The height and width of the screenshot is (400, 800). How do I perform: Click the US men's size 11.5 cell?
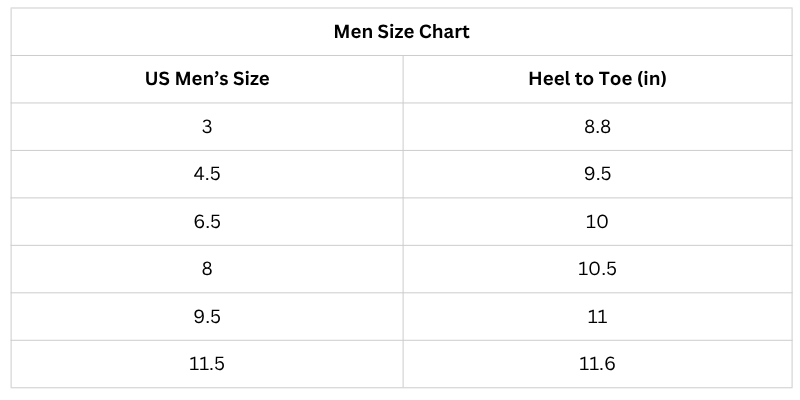[x=207, y=364]
